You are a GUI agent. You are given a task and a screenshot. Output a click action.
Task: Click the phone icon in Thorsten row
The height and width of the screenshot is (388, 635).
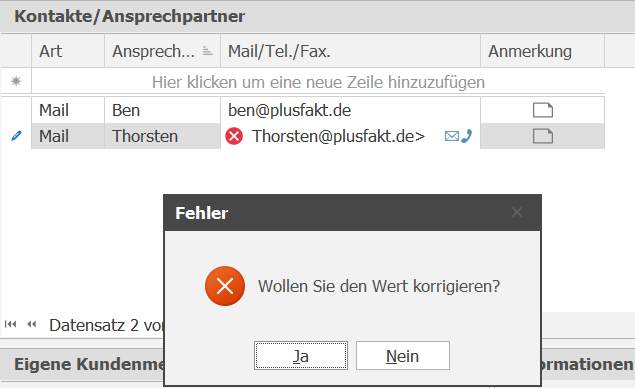[x=467, y=136]
